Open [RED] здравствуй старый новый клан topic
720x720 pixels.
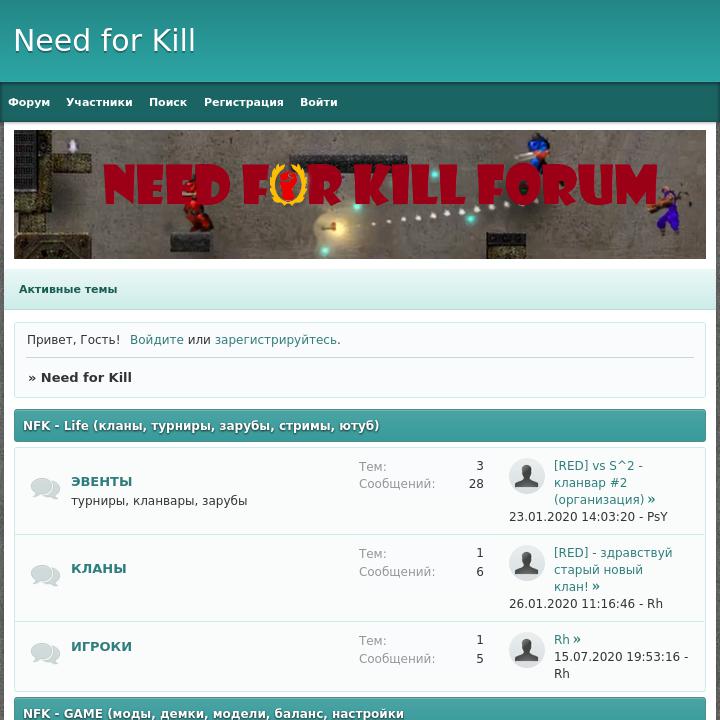(x=613, y=569)
